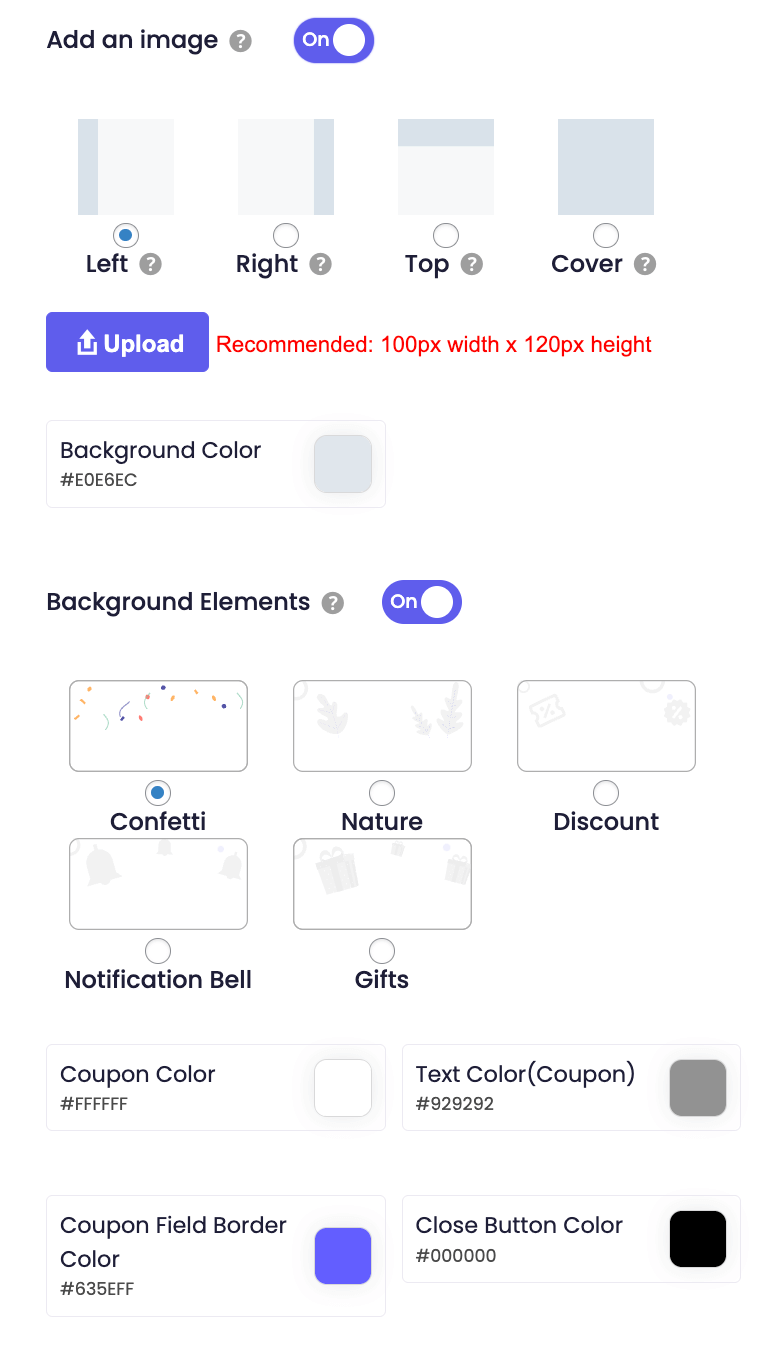Viewport: 766px width, 1372px height.
Task: Change the Close Button Color swatch
Action: [x=698, y=1239]
